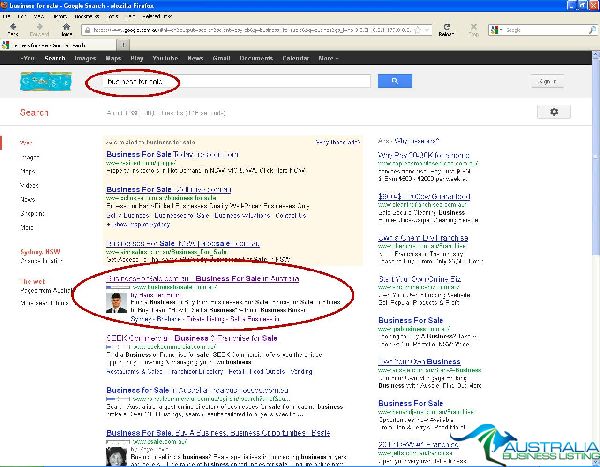Click the magnifier icon in Firefox search box
The image size is (600, 467).
click(592, 30)
